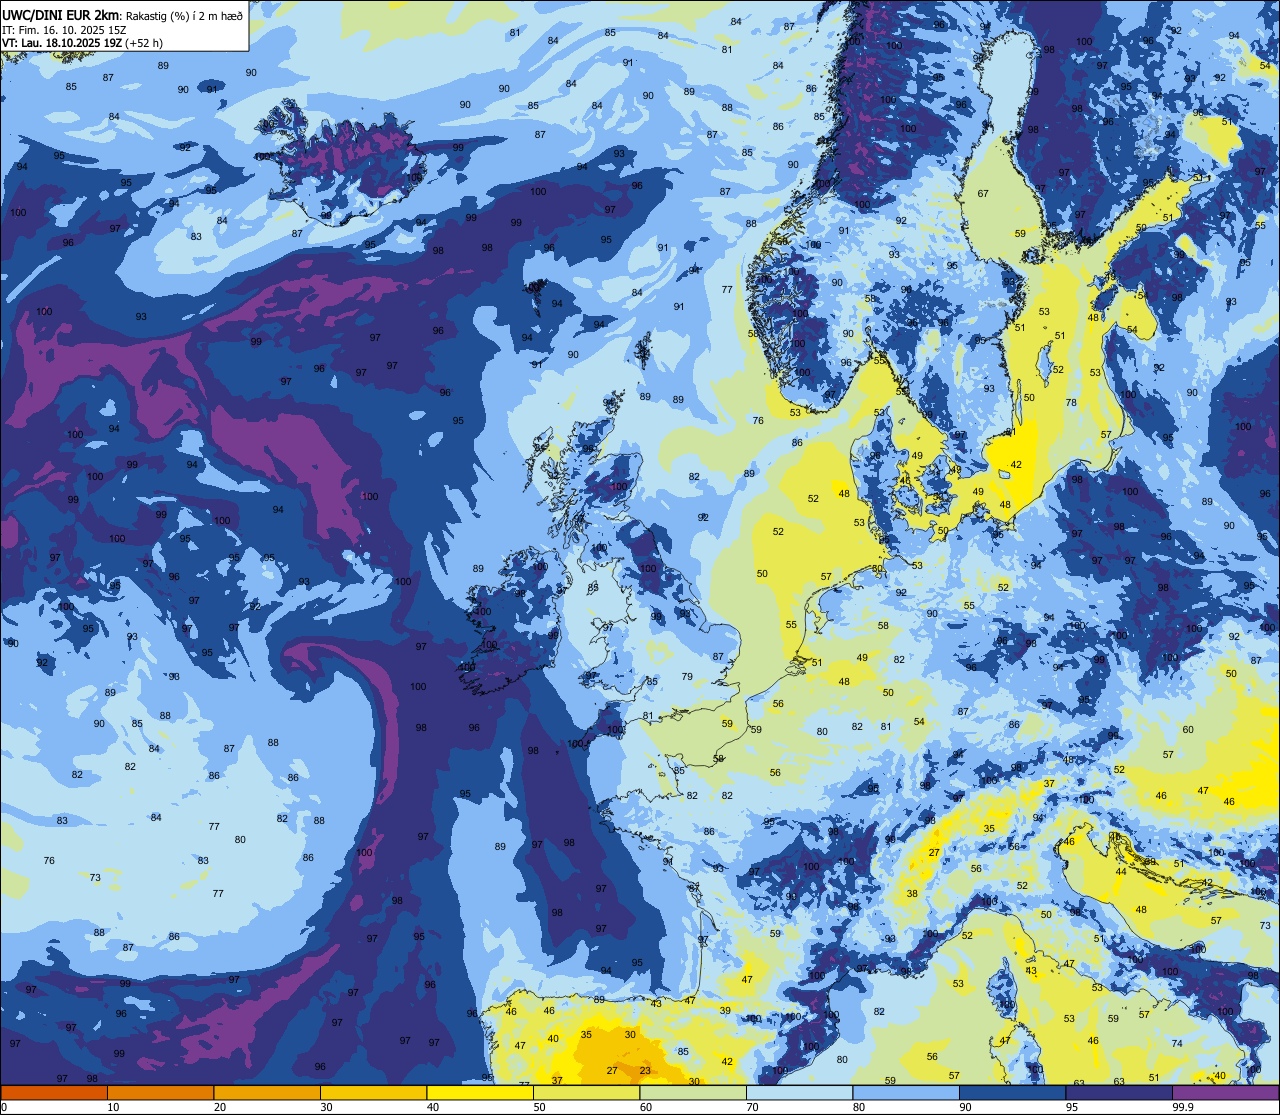Screen dimensions: 1280x1115
Task: Click the '40' label on the color scale
Action: [433, 1107]
